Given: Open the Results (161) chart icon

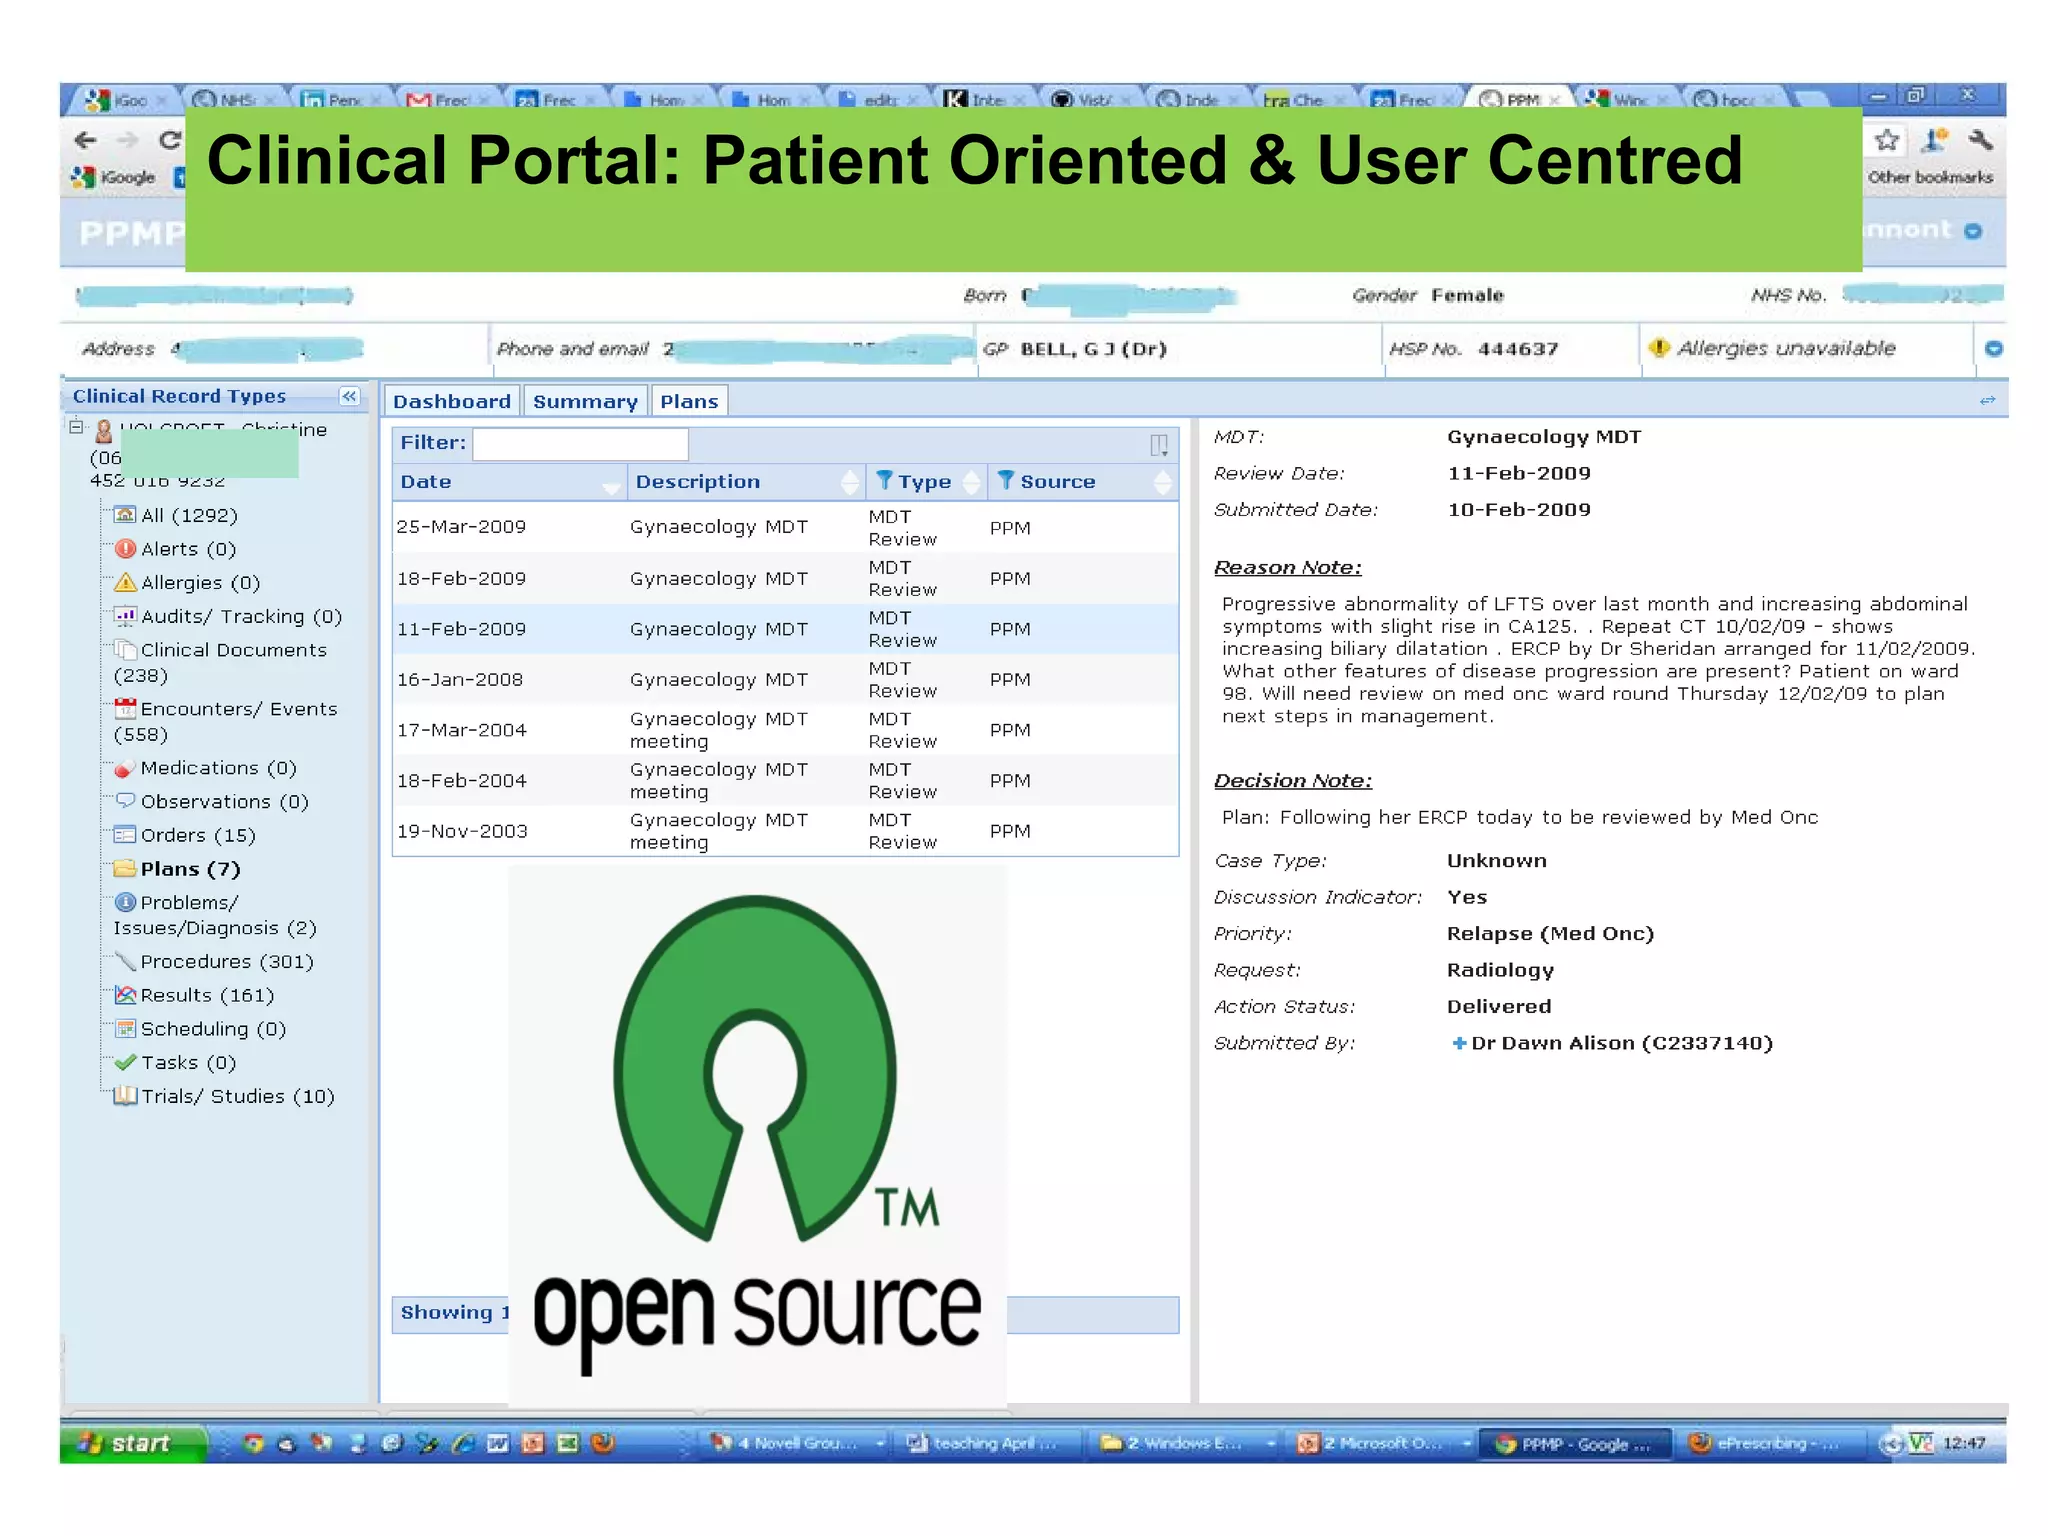Looking at the screenshot, I should (x=125, y=995).
